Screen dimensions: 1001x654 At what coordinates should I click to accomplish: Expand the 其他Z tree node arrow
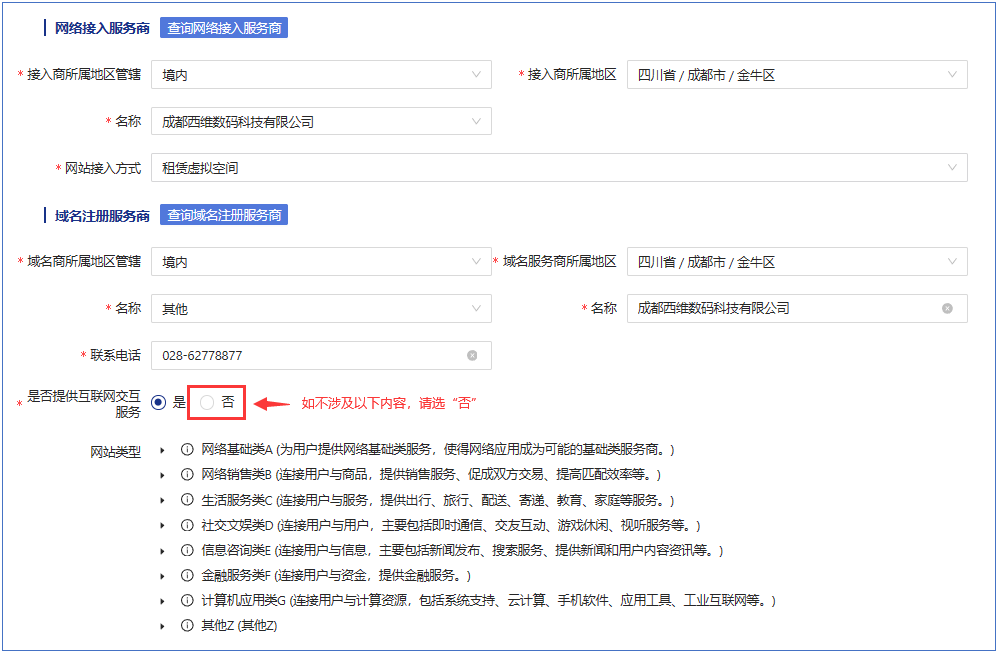[x=162, y=626]
